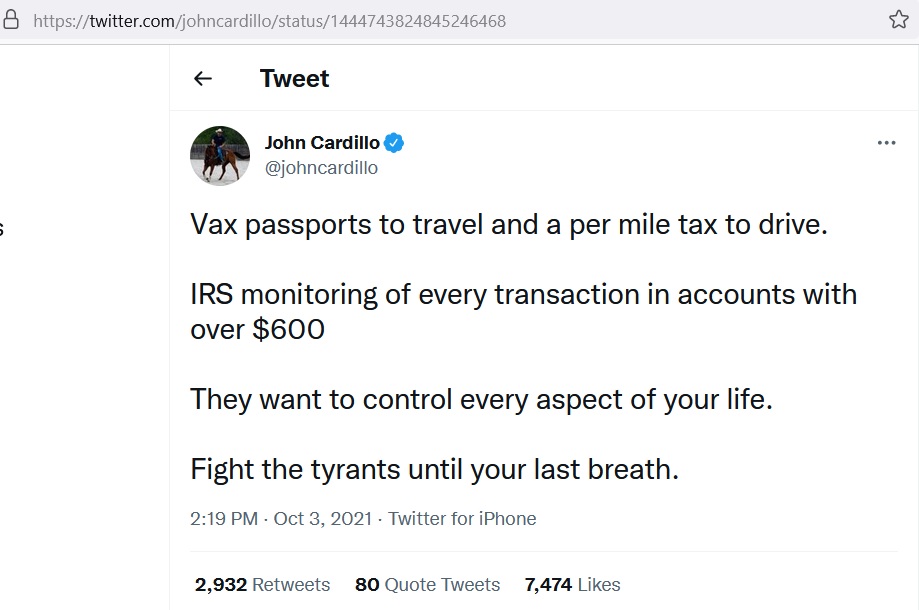The image size is (919, 610).
Task: Click the "Fight the tyrants" sentence
Action: (x=434, y=470)
